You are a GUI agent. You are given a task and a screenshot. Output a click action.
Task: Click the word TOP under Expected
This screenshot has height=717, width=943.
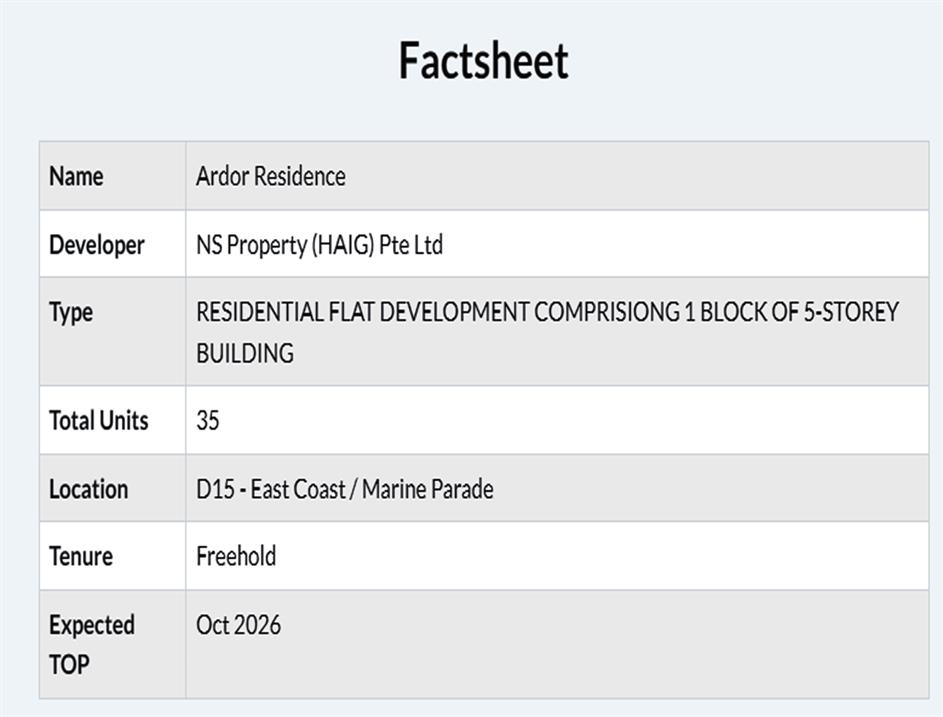tap(69, 664)
